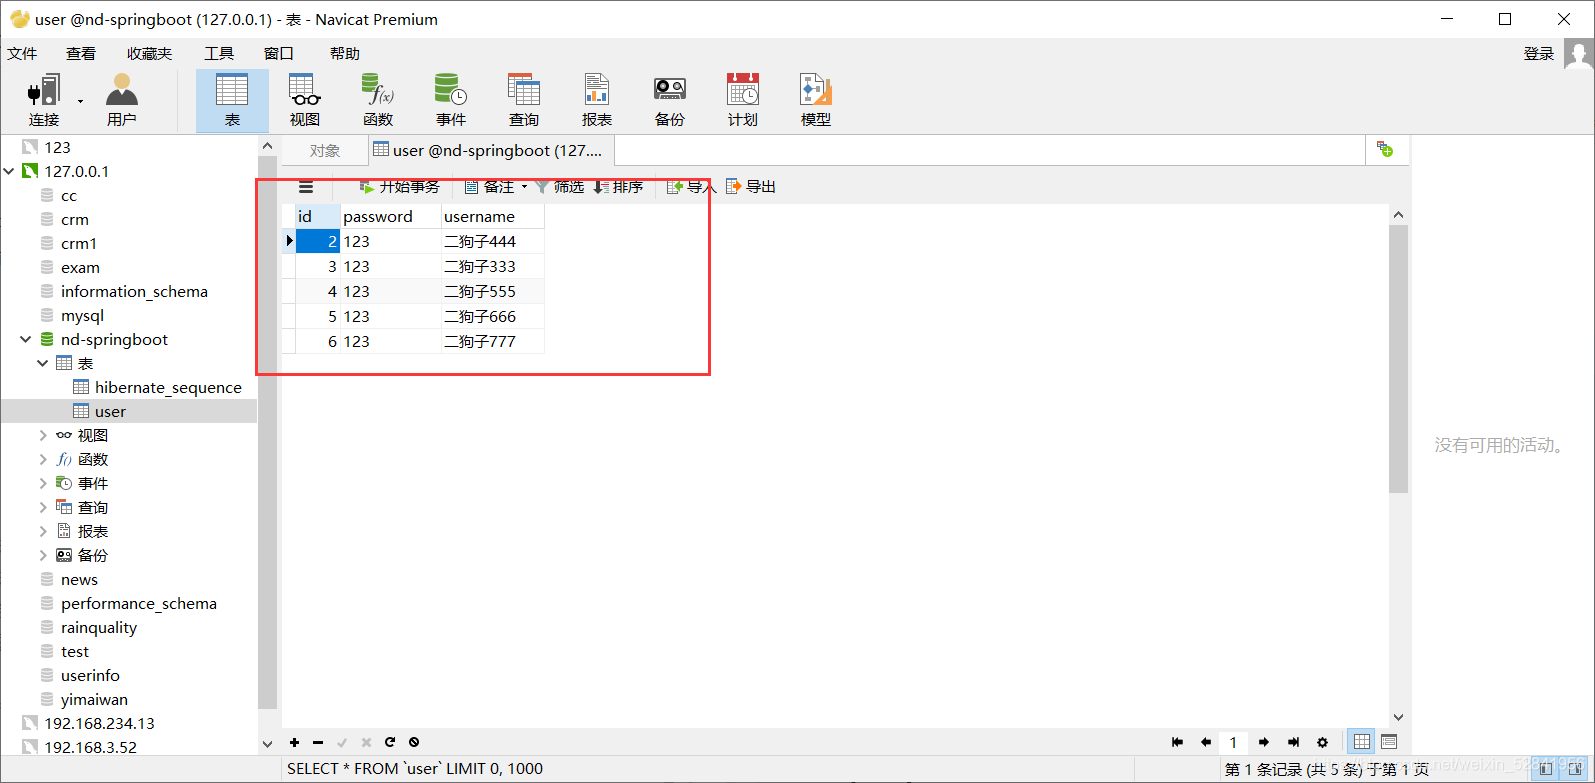This screenshot has height=783, width=1595.
Task: Go to the previous page
Action: [x=1206, y=742]
